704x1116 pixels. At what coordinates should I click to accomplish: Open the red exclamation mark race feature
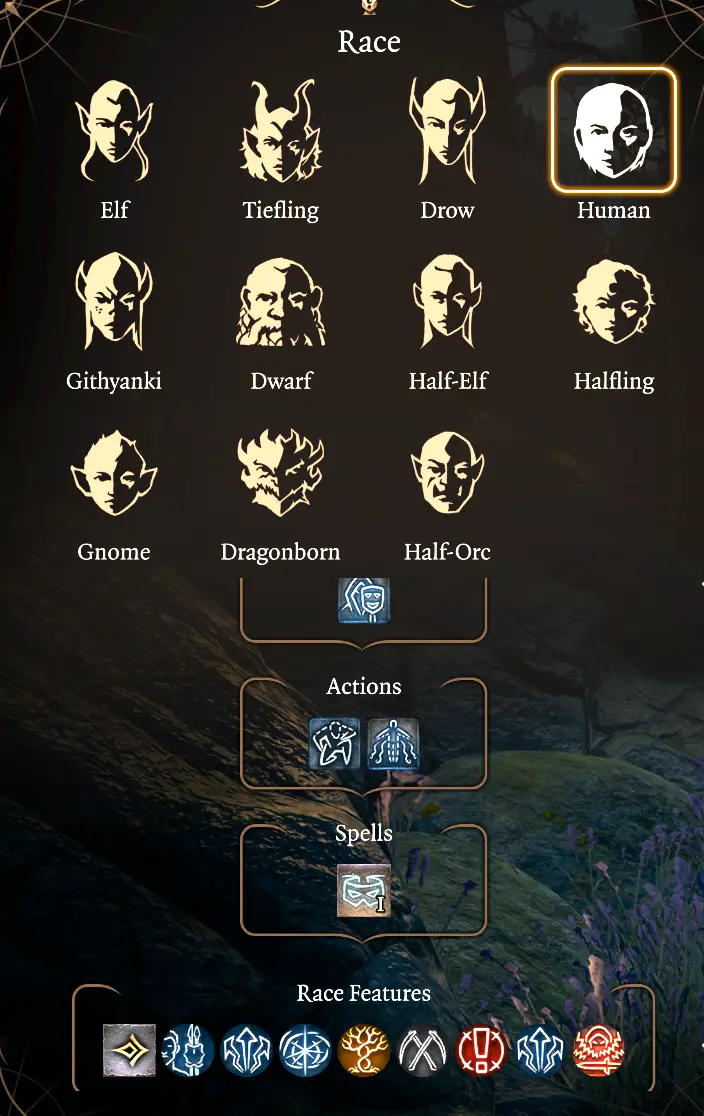tap(481, 1051)
